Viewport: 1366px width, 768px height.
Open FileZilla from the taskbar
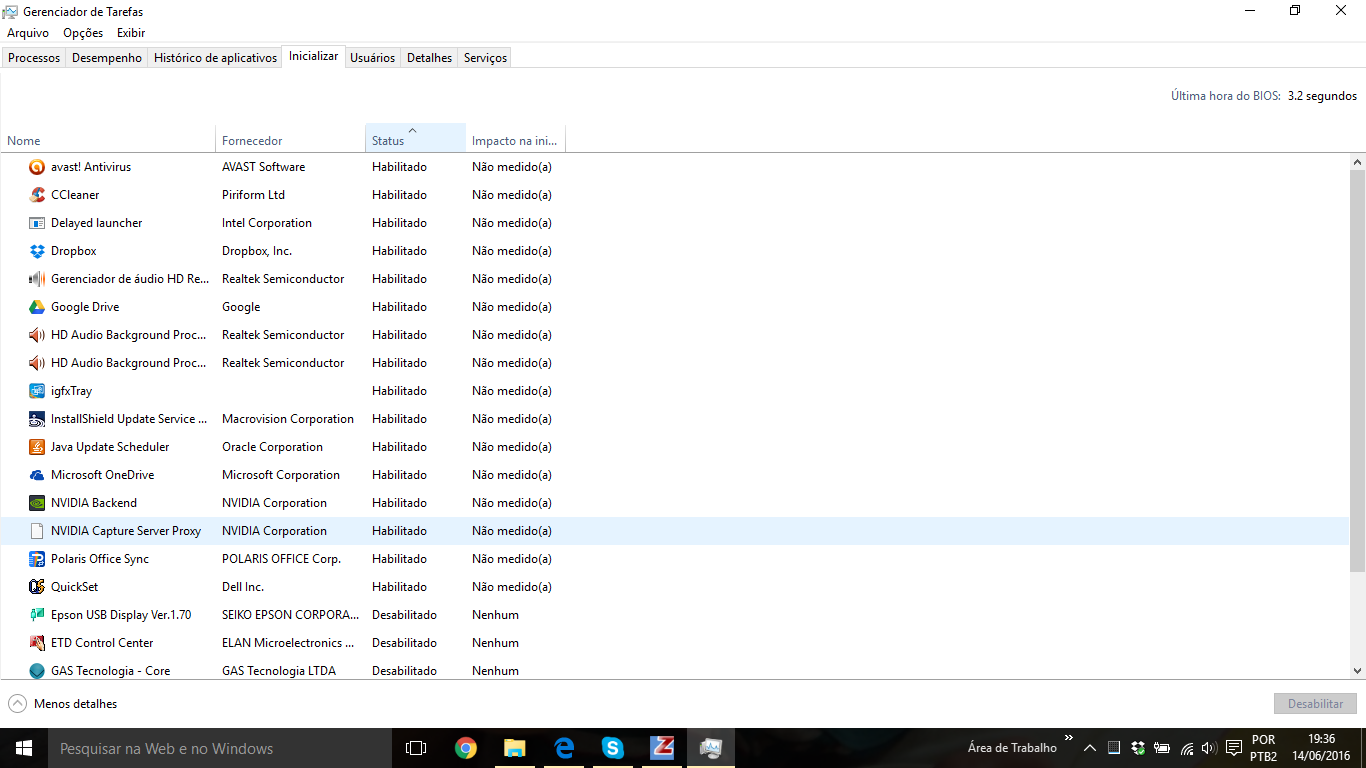point(662,748)
